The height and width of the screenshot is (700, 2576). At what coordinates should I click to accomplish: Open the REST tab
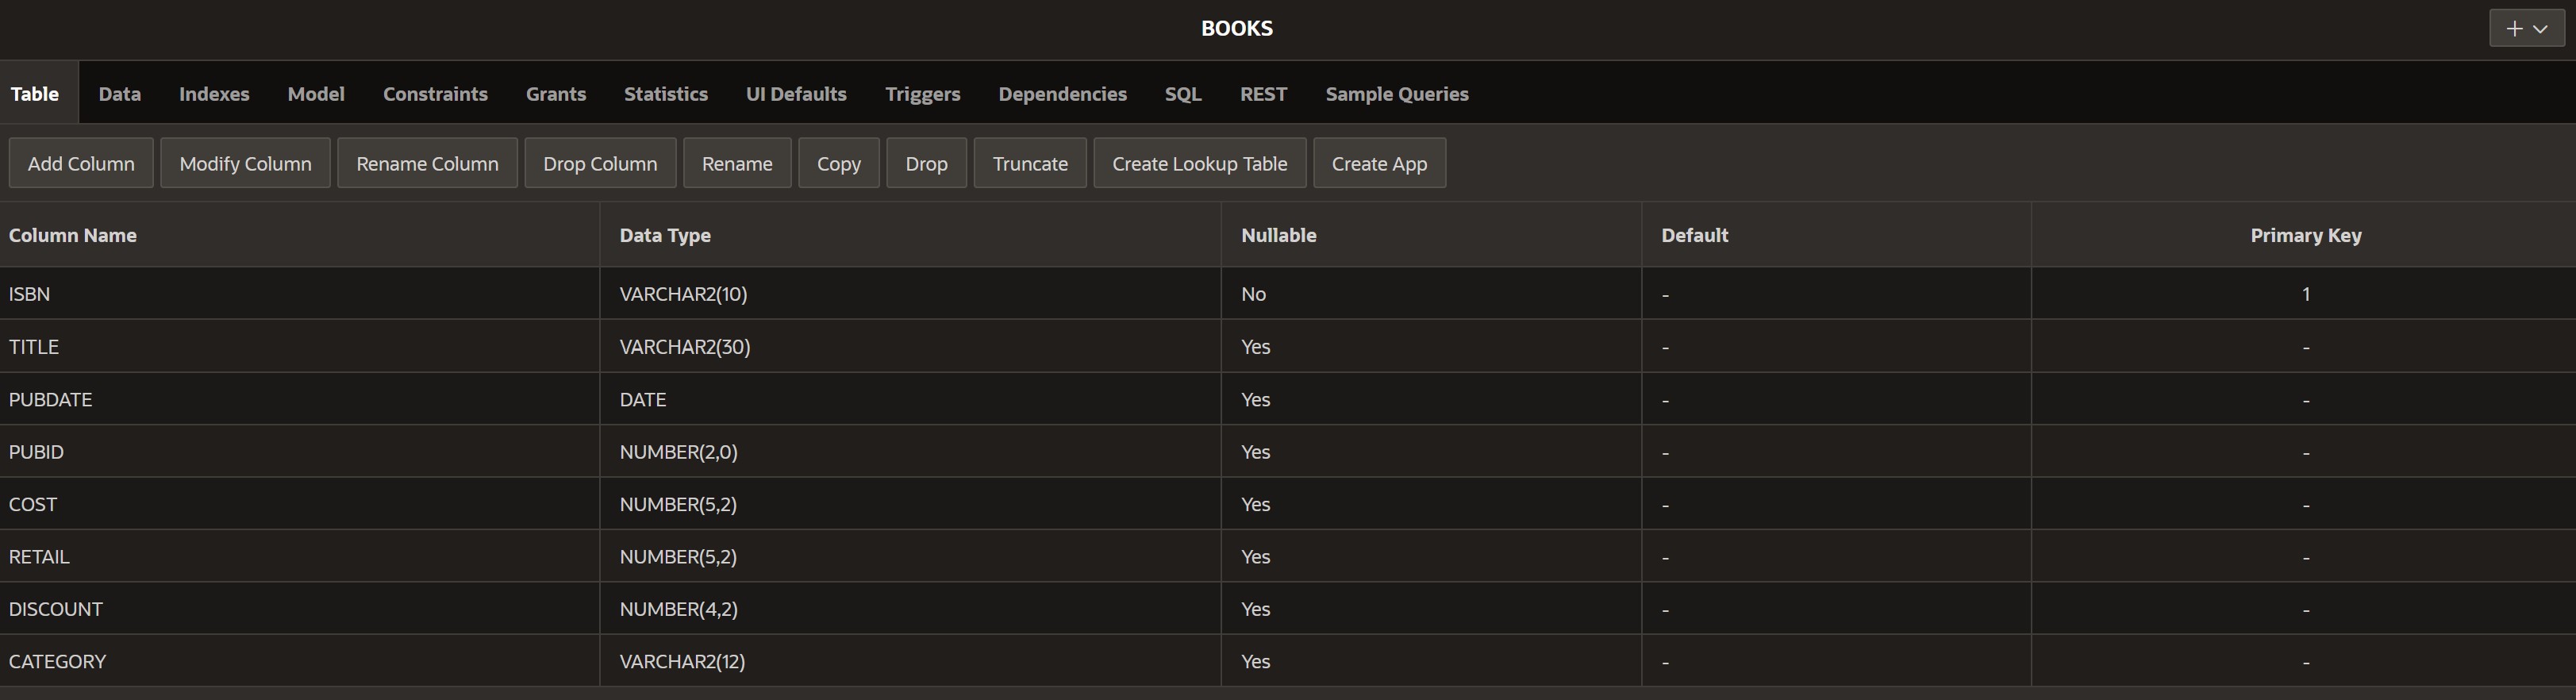click(1264, 94)
